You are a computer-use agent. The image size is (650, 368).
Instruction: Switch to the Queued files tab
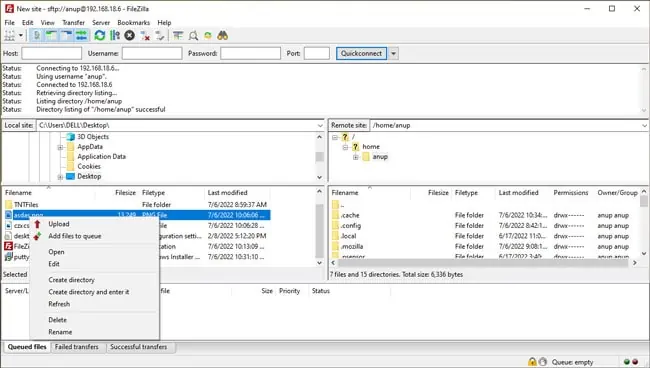click(x=27, y=347)
